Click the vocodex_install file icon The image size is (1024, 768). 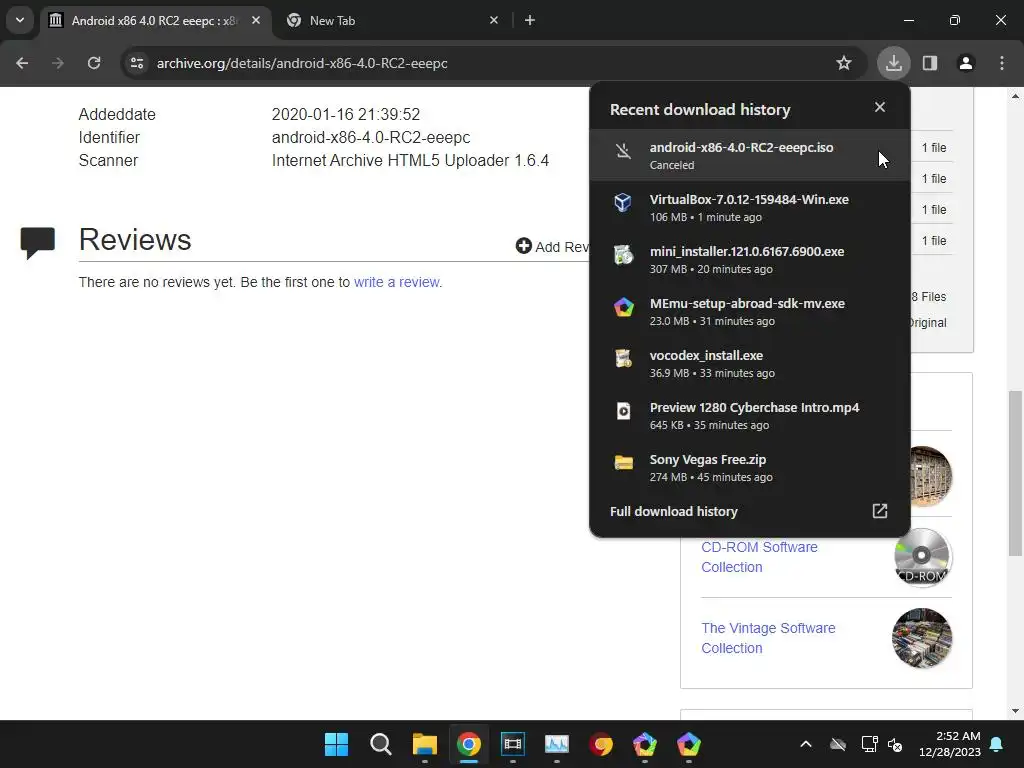point(624,359)
